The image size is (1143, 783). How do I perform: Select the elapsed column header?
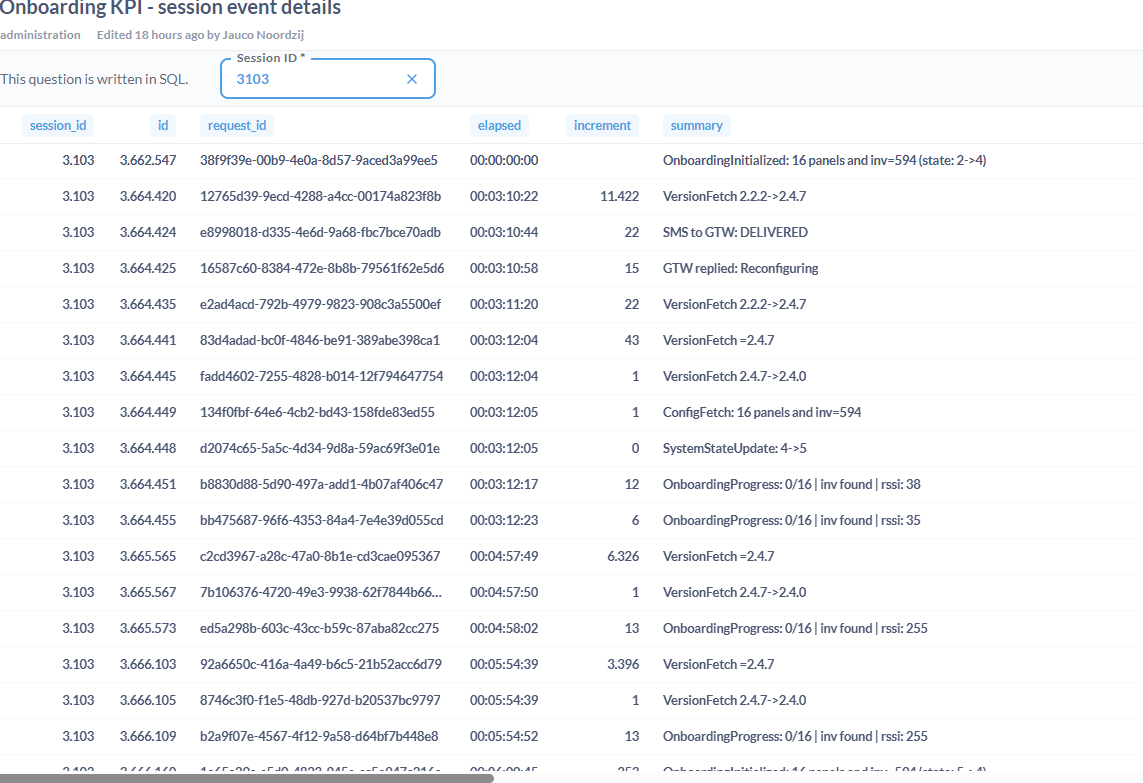tap(499, 126)
